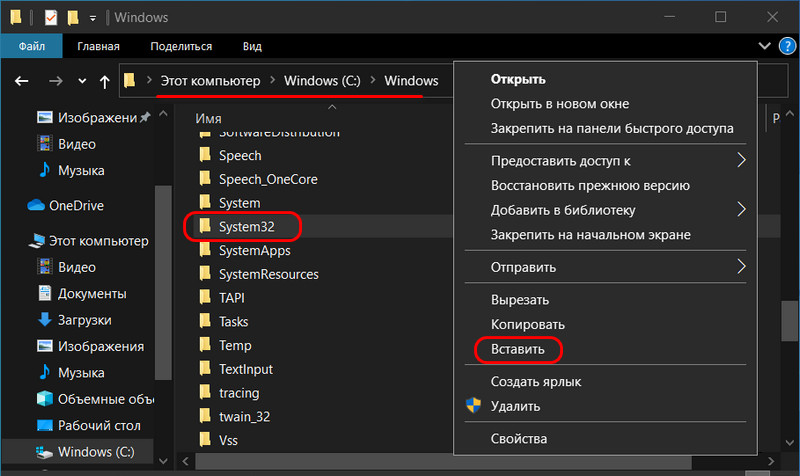Open Рабочий стол in the navigation pane
The width and height of the screenshot is (800, 476).
[89, 425]
